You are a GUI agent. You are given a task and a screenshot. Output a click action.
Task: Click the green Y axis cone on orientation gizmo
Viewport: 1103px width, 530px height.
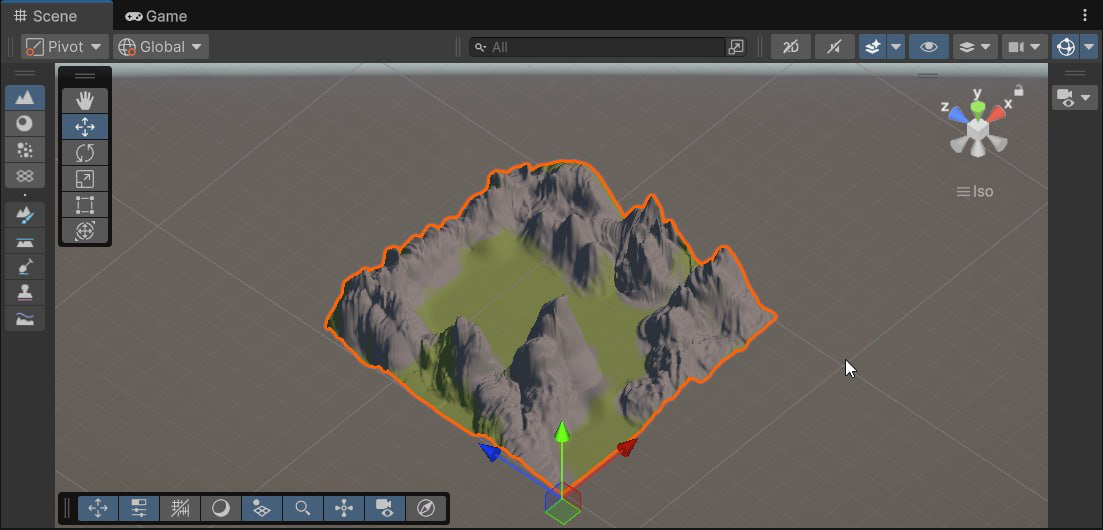click(x=978, y=107)
